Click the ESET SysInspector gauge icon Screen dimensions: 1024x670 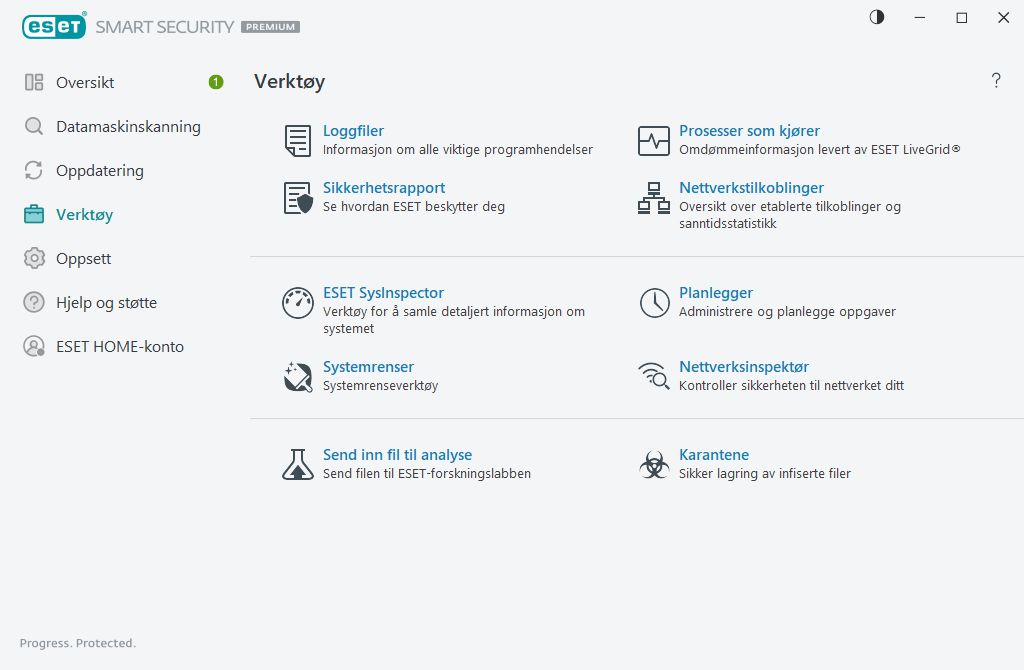click(x=298, y=303)
